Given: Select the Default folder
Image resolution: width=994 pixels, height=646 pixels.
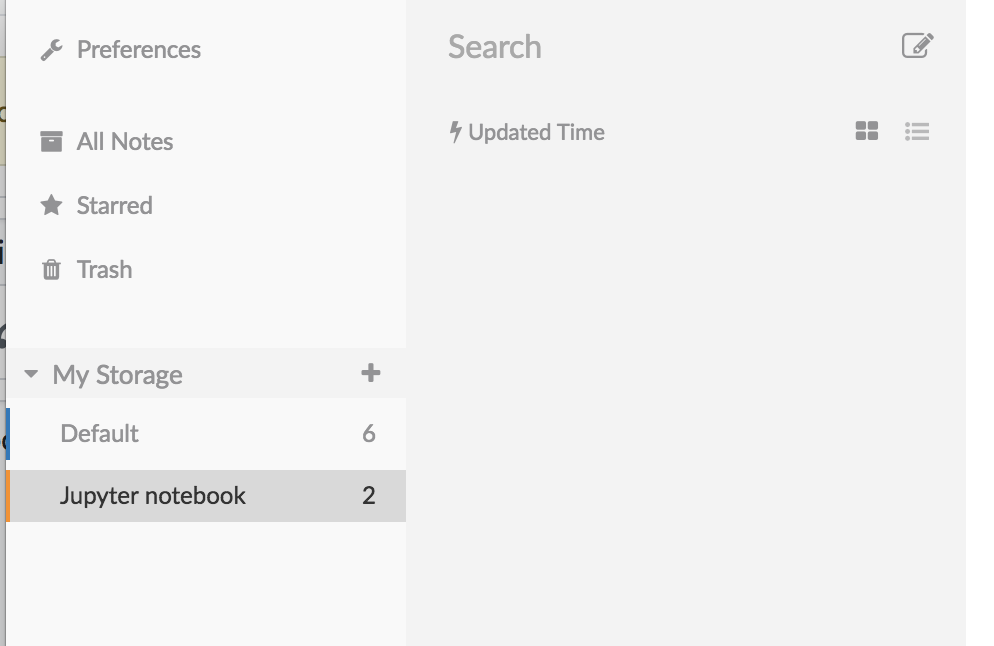Looking at the screenshot, I should click(206, 434).
